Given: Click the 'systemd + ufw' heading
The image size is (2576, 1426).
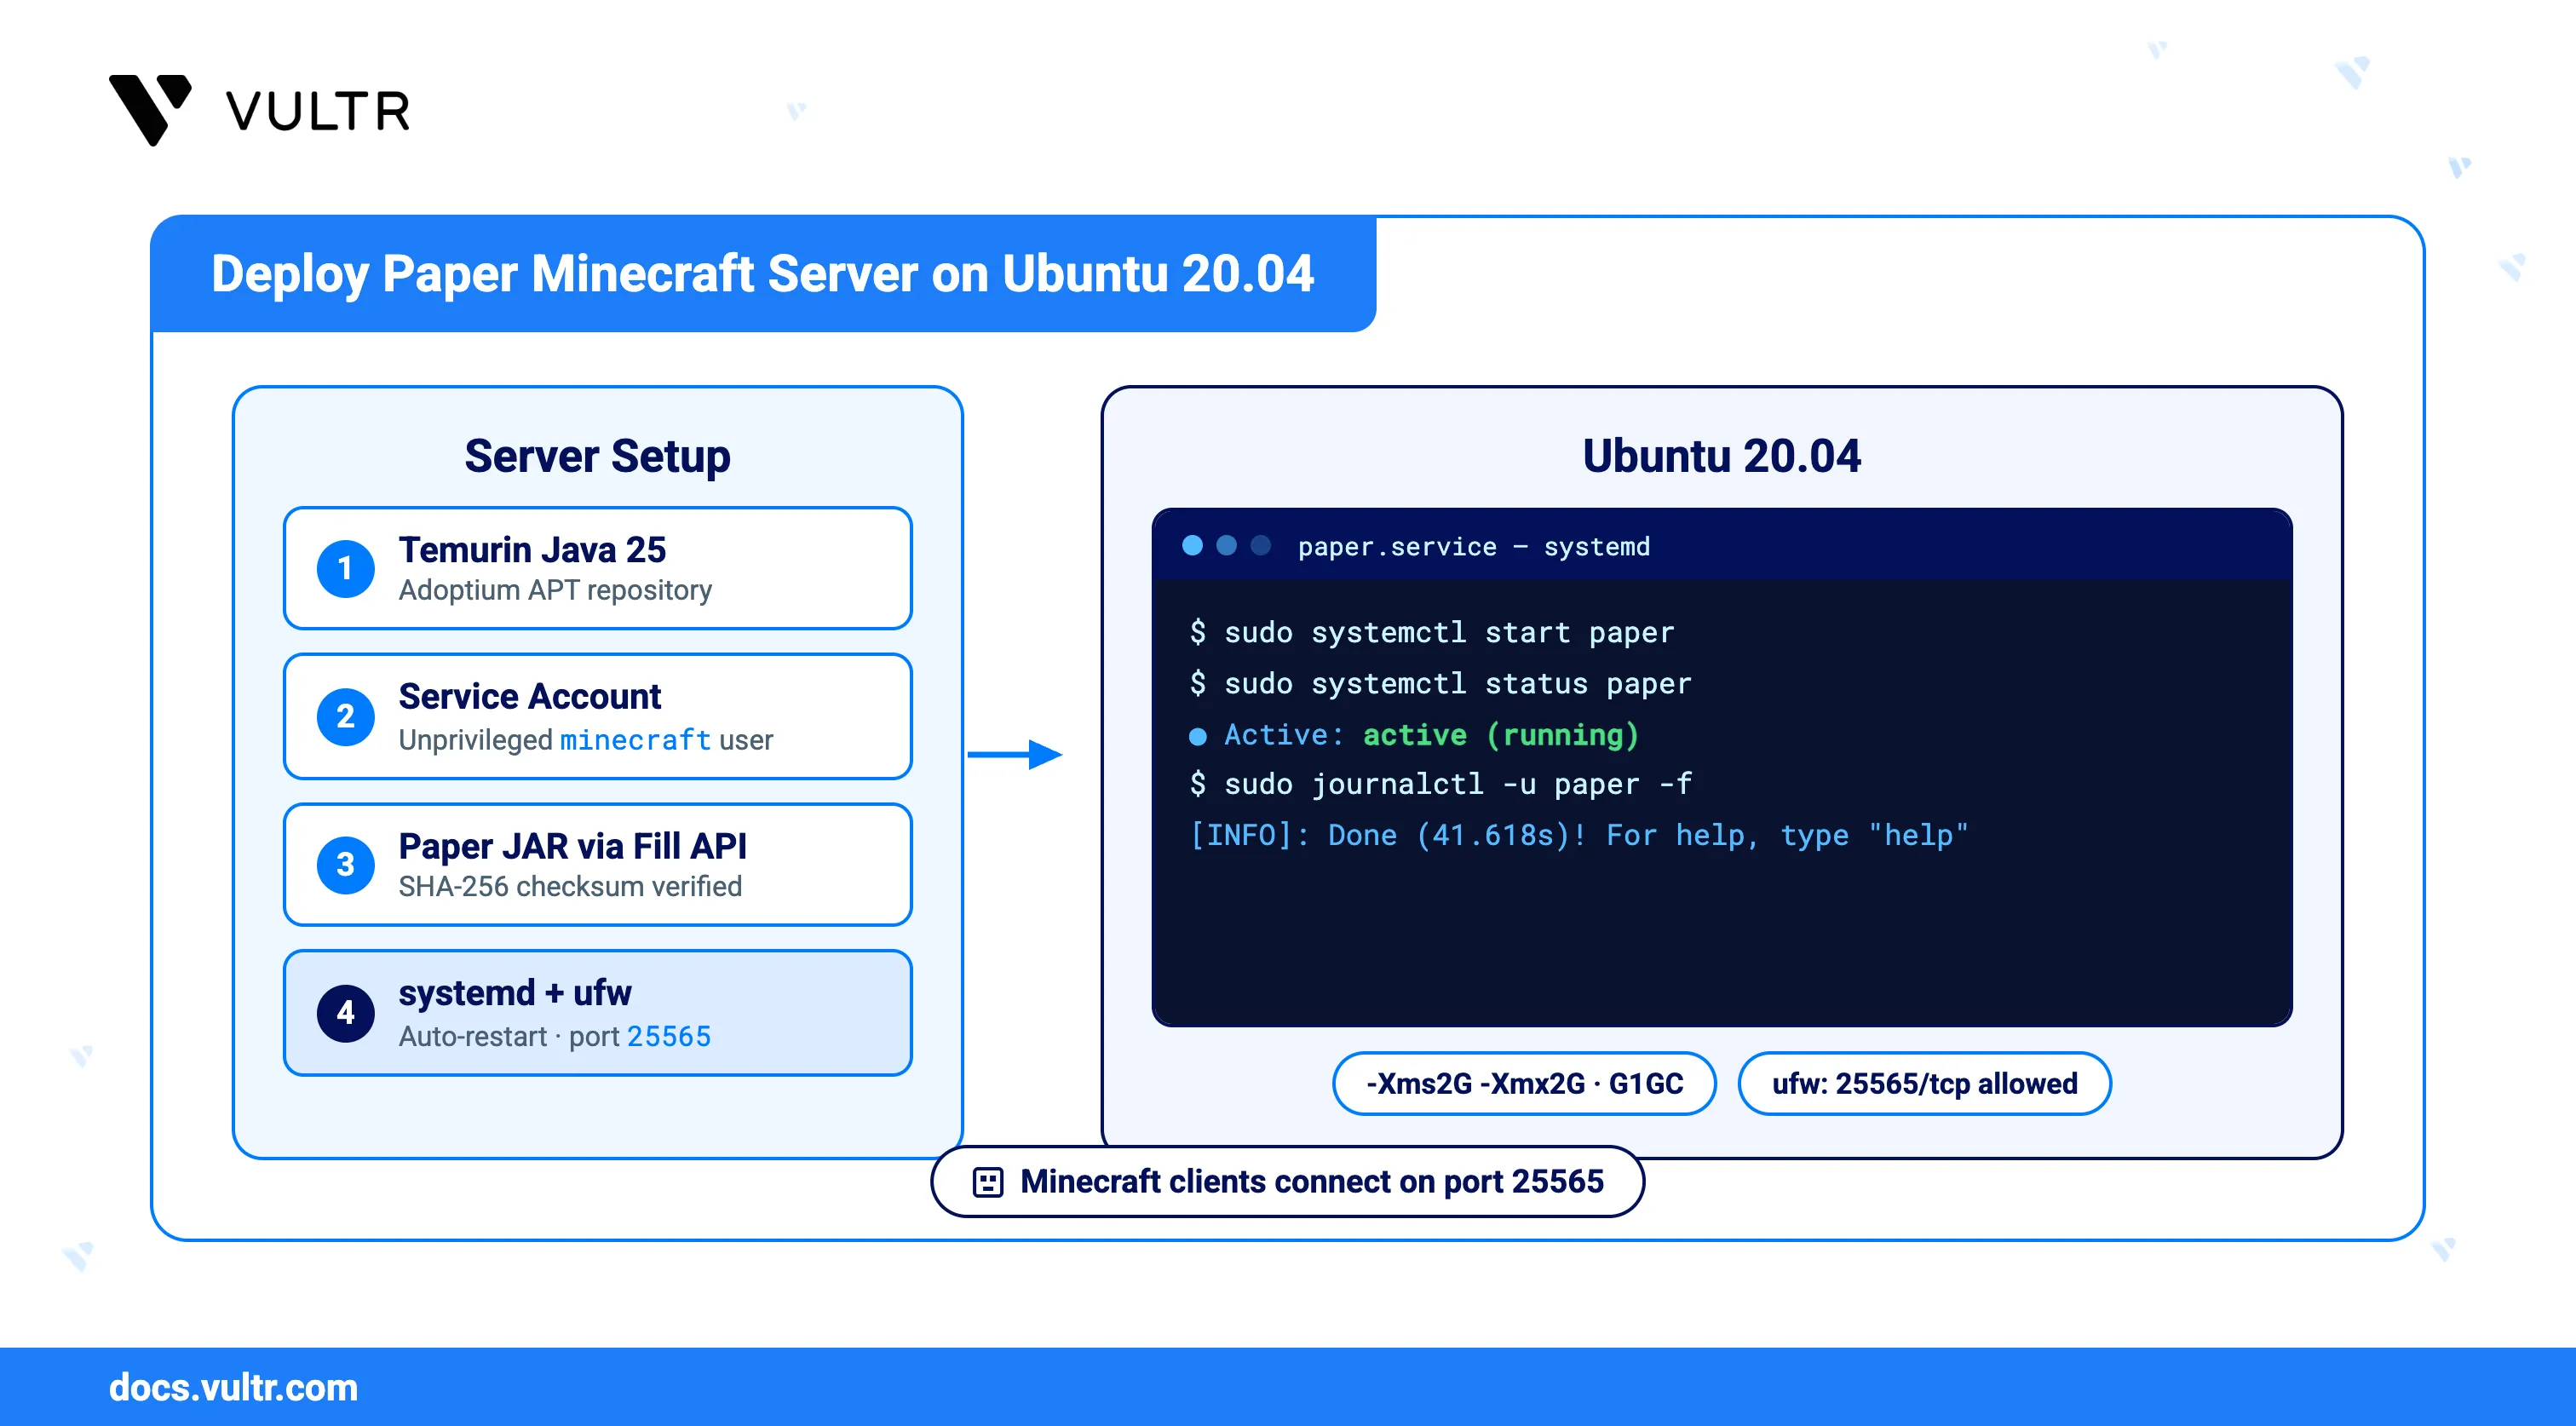Looking at the screenshot, I should 515,992.
